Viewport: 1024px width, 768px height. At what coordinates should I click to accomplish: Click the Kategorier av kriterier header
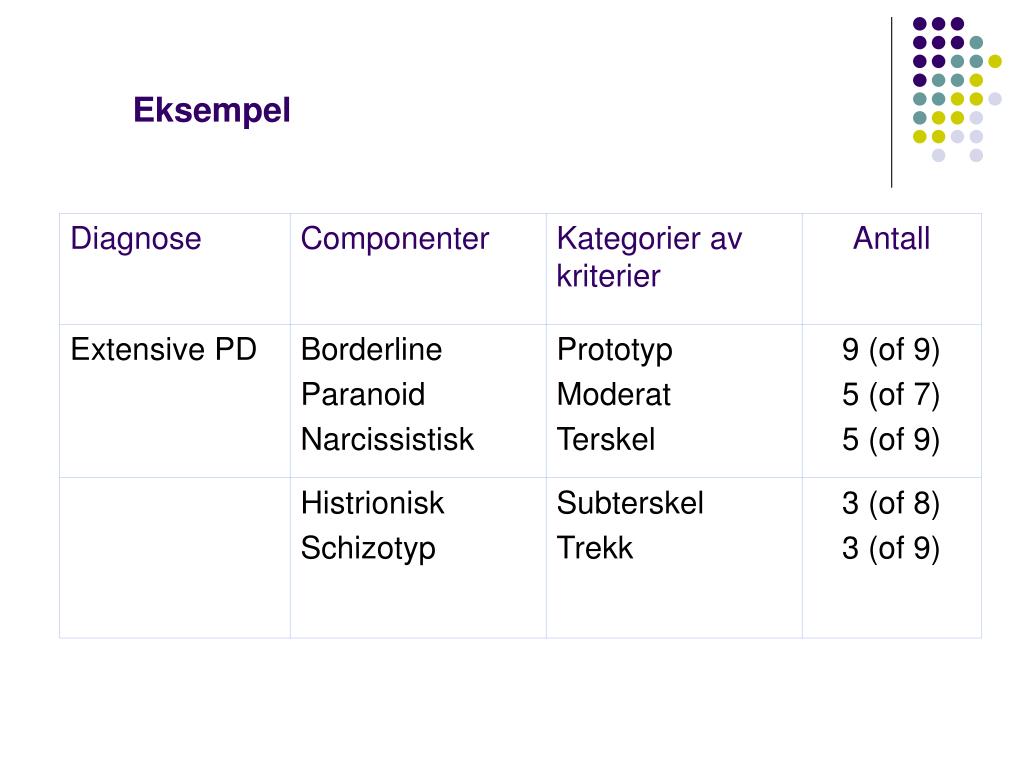(649, 257)
